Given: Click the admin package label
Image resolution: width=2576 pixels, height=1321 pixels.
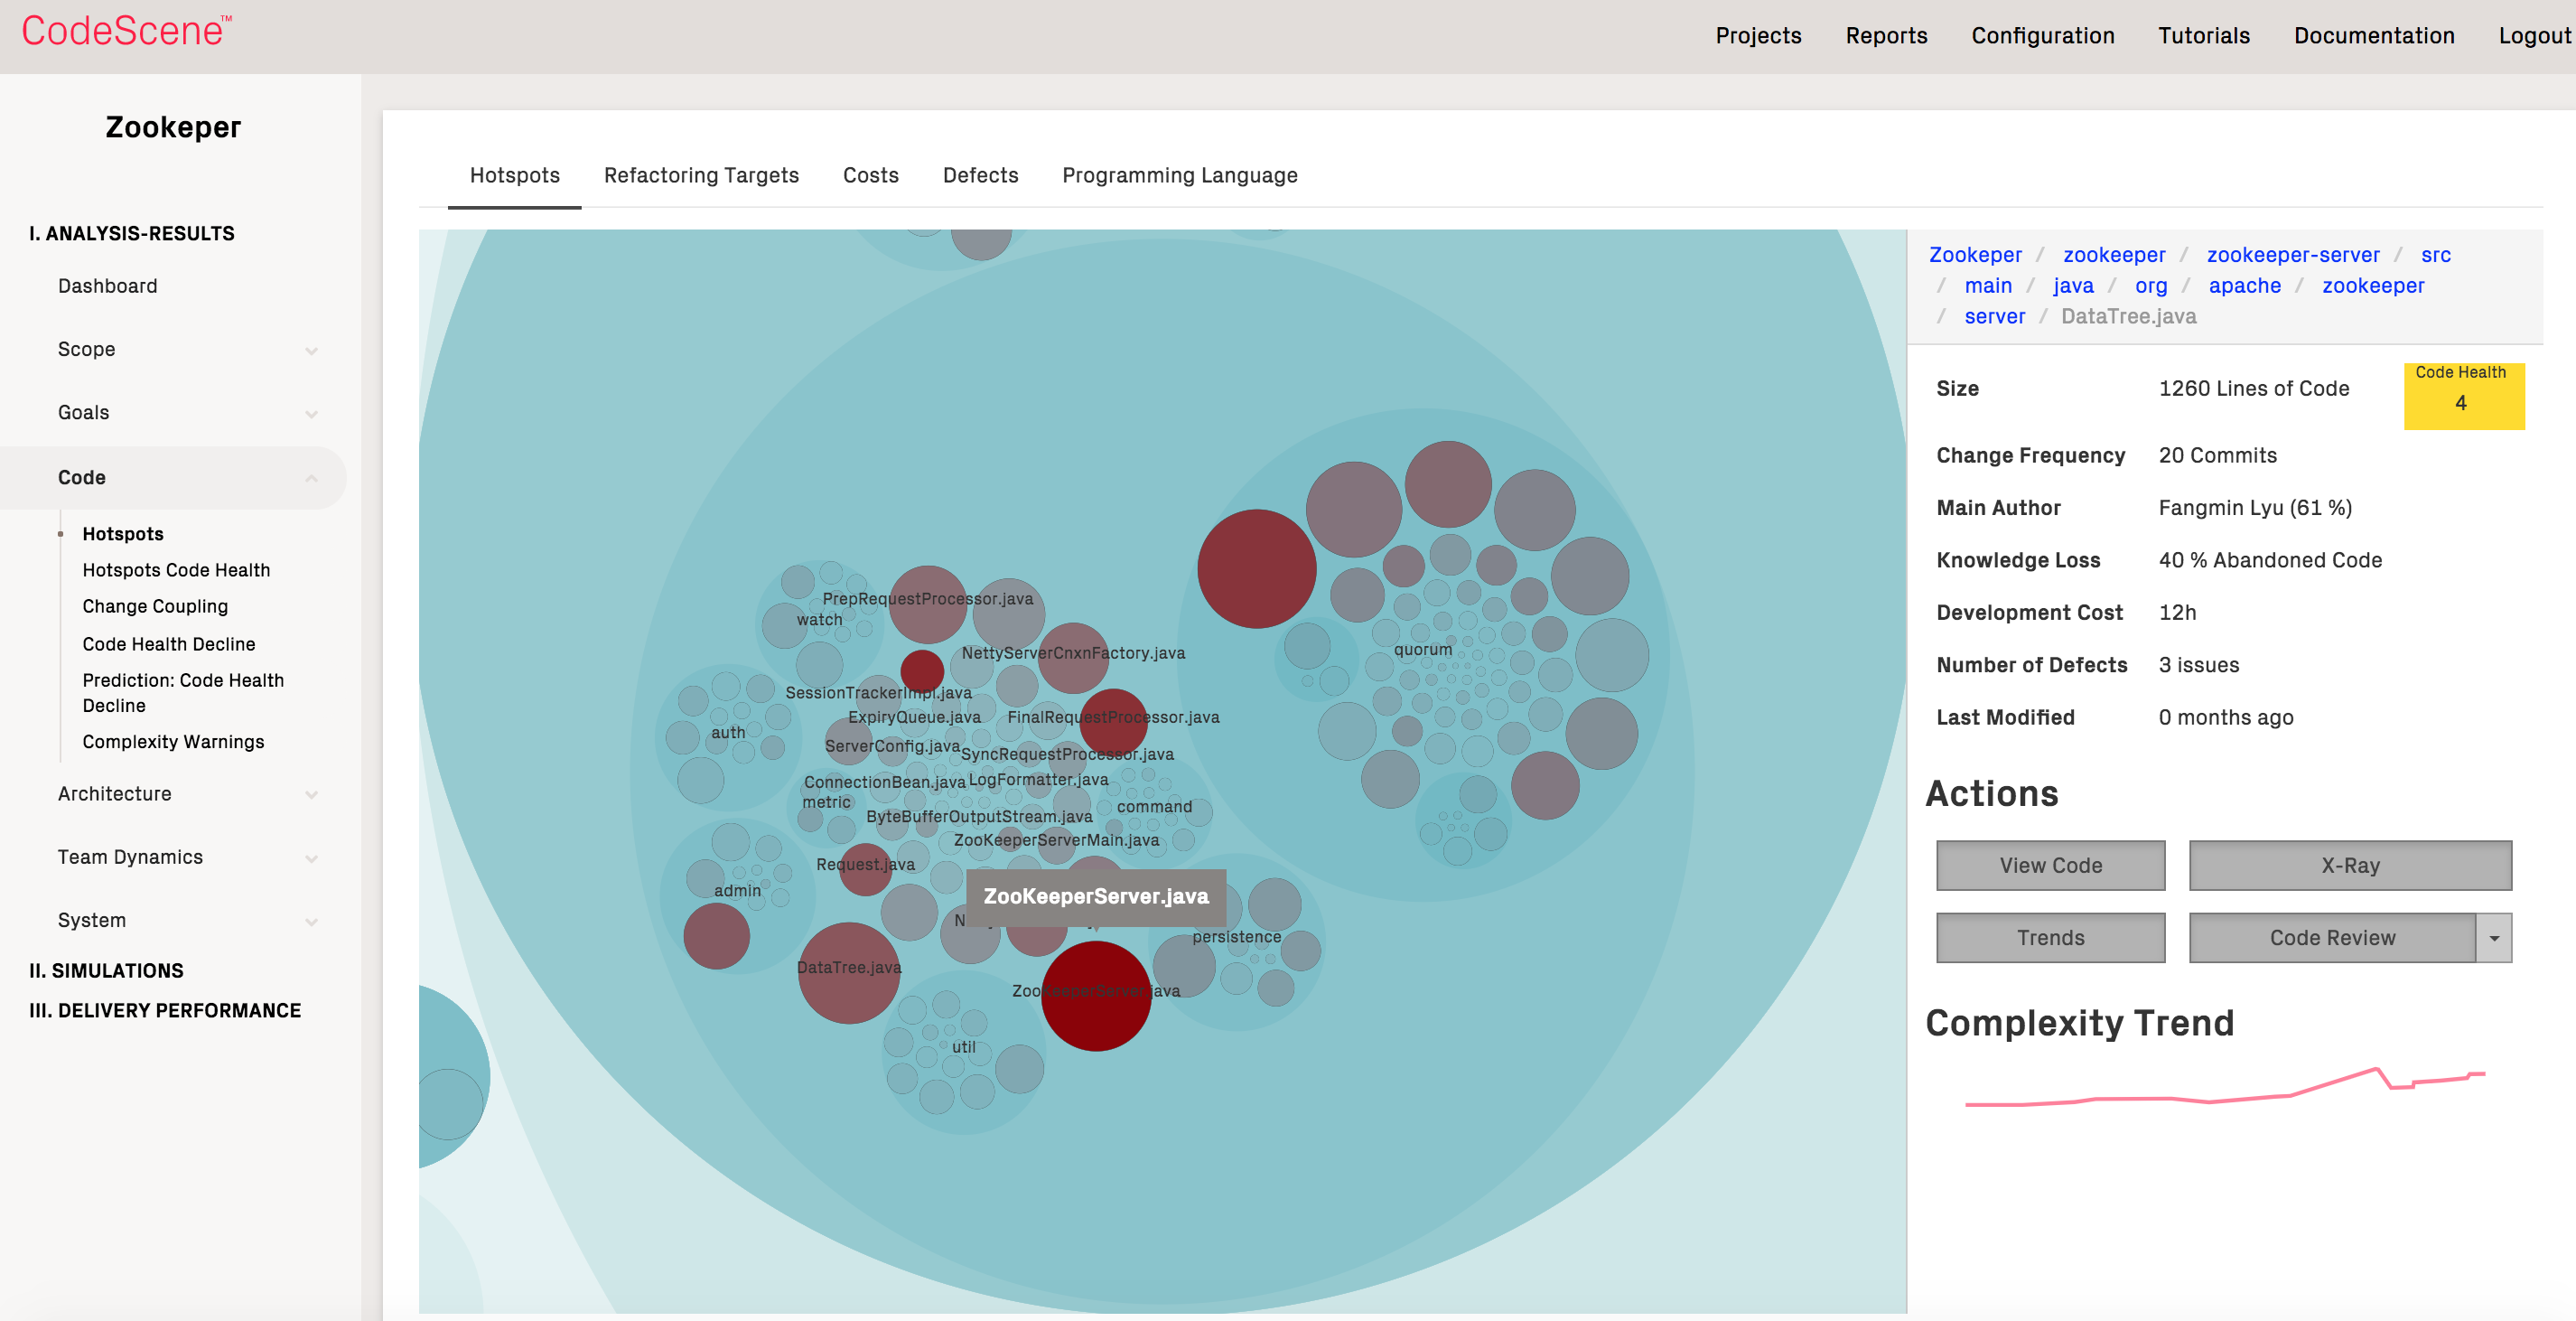Looking at the screenshot, I should pos(737,890).
